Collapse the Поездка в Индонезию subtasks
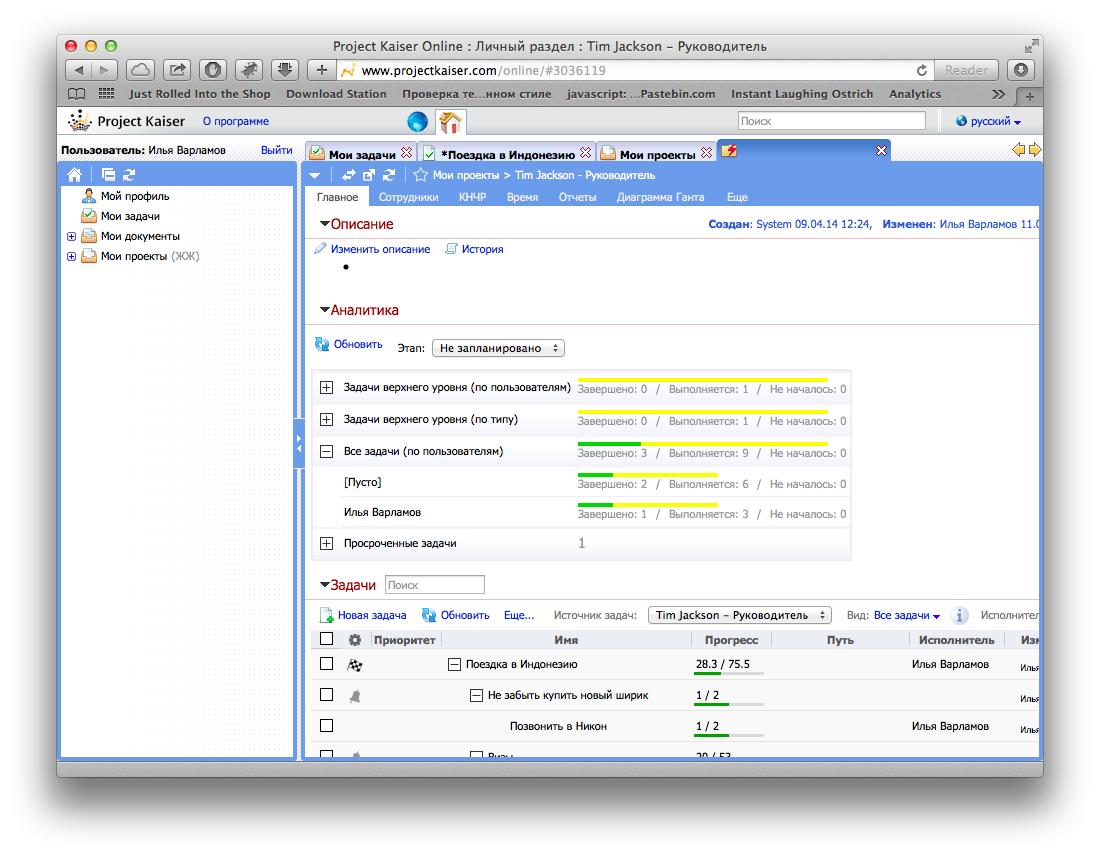The height and width of the screenshot is (856, 1100). (x=455, y=664)
